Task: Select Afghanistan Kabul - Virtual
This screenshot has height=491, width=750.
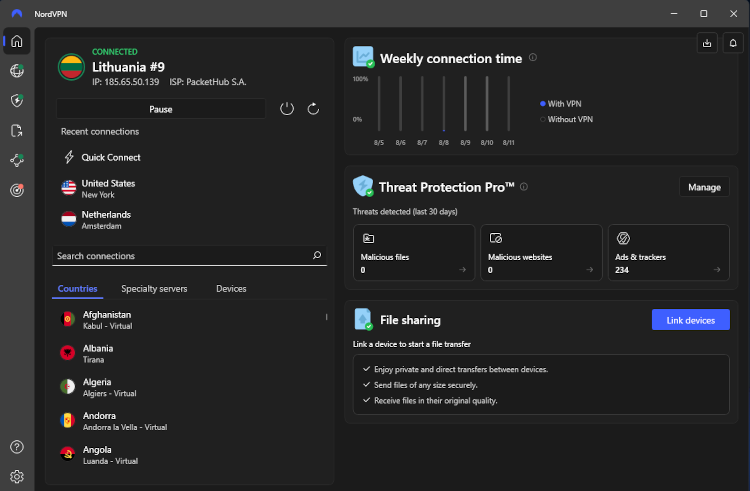Action: click(189, 320)
